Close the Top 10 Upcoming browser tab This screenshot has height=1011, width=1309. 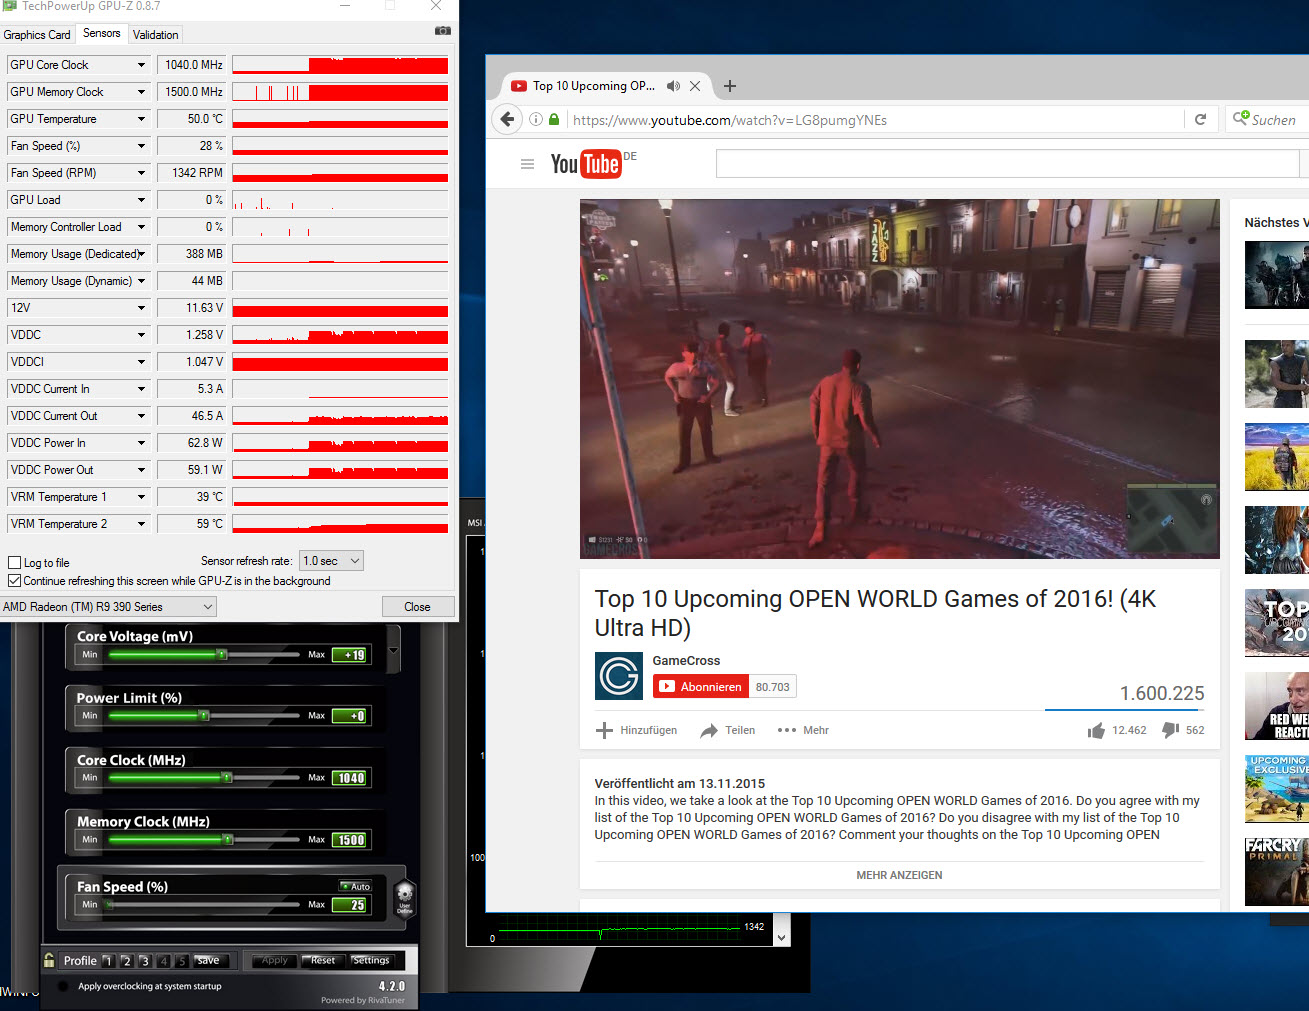tap(695, 86)
